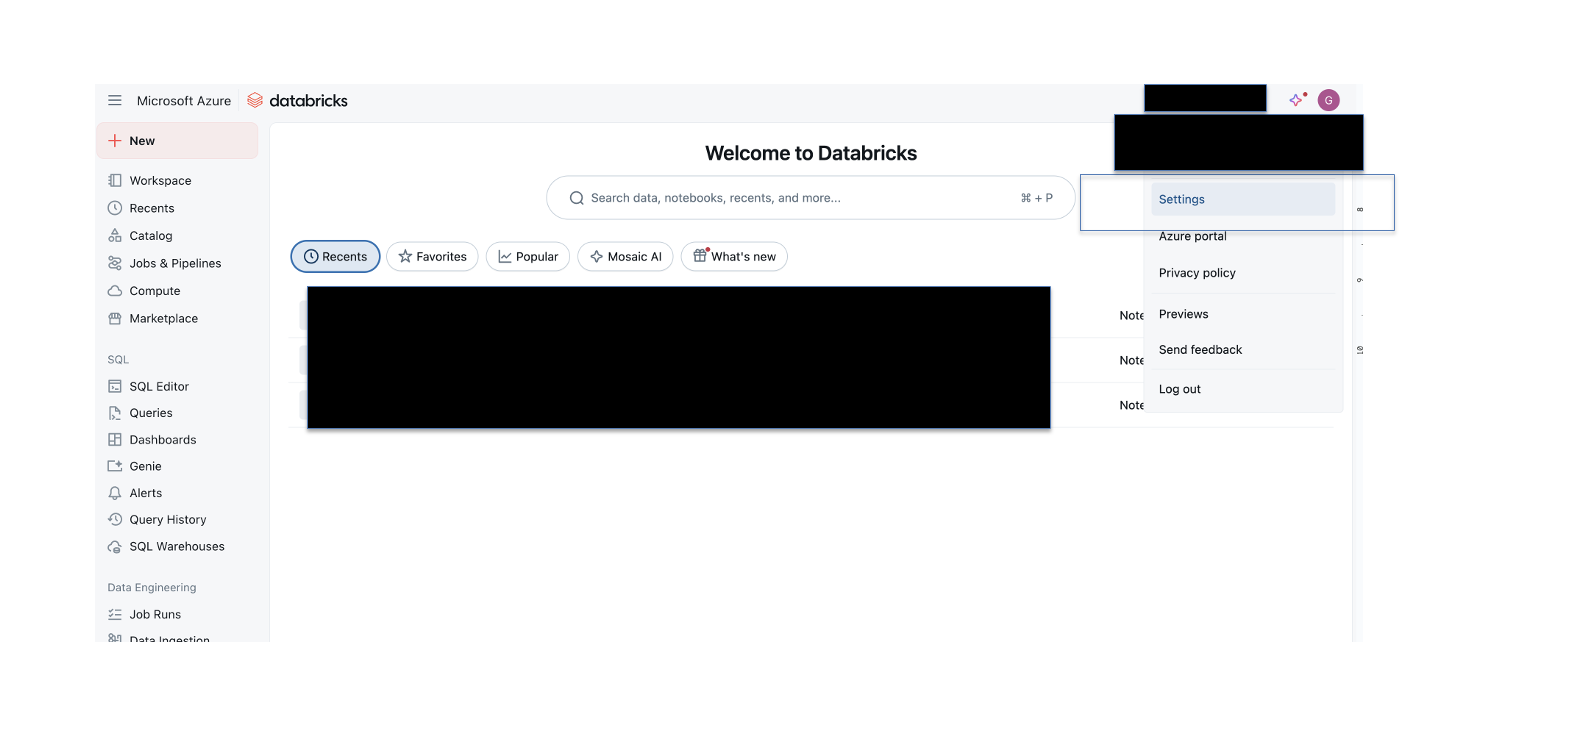This screenshot has height=746, width=1572.
Task: Click the sparkle icon on Mosaic AI
Action: (x=596, y=257)
